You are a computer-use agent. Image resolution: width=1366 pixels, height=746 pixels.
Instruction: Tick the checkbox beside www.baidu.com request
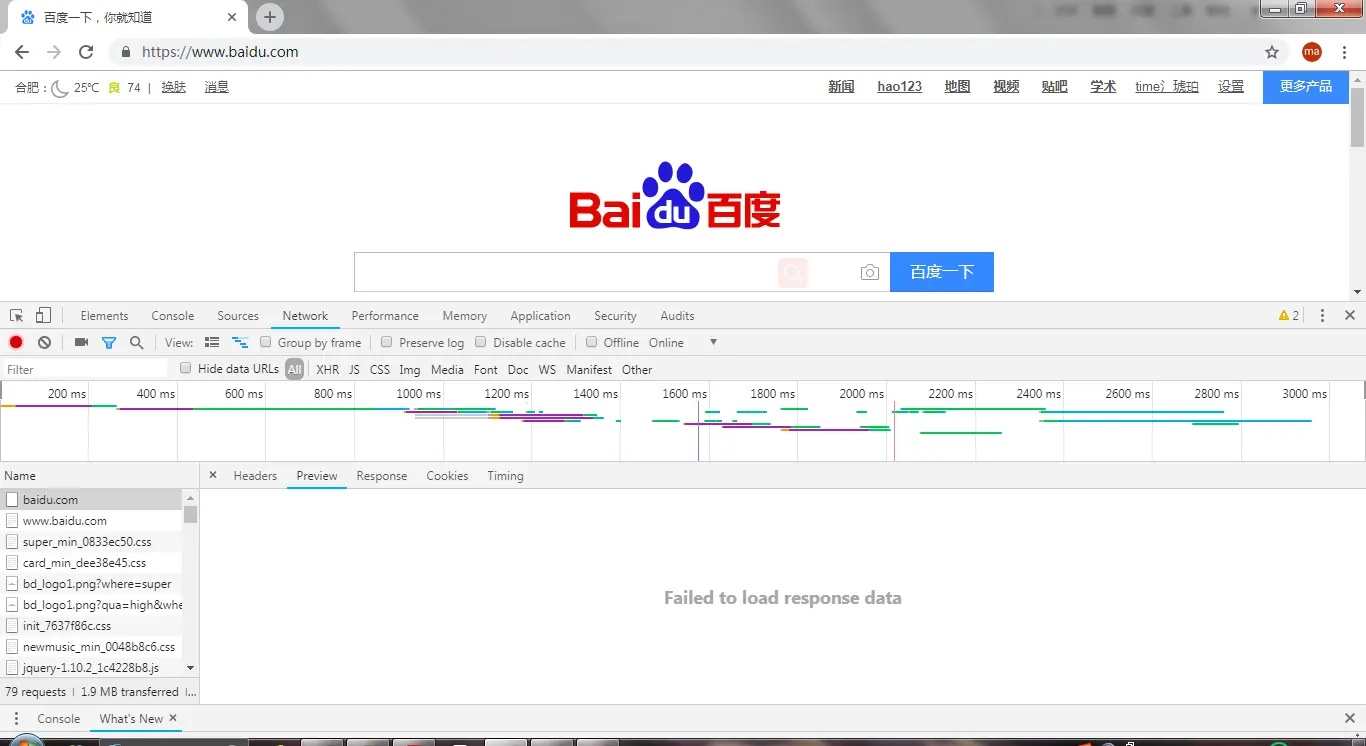(12, 520)
